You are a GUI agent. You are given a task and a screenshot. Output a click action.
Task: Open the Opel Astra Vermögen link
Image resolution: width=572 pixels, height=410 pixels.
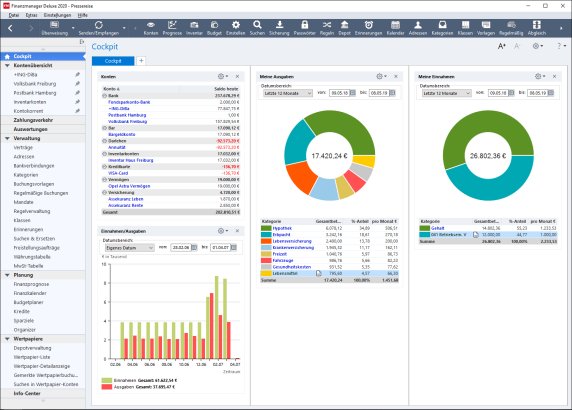pos(129,186)
